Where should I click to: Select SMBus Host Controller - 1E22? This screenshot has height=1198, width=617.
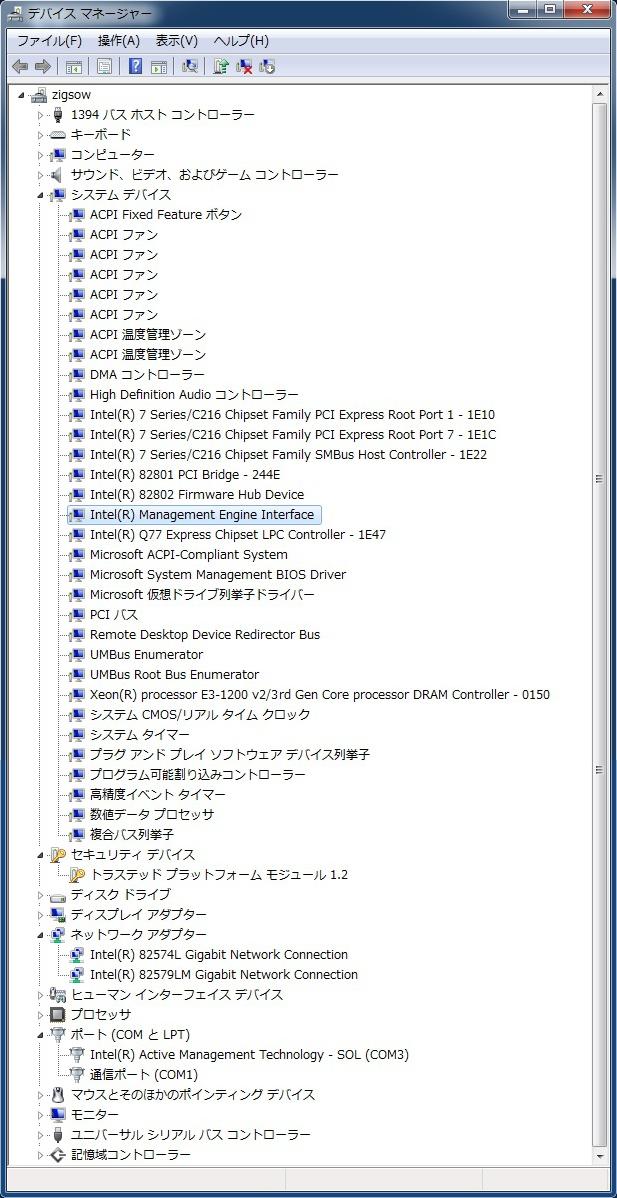pos(289,455)
